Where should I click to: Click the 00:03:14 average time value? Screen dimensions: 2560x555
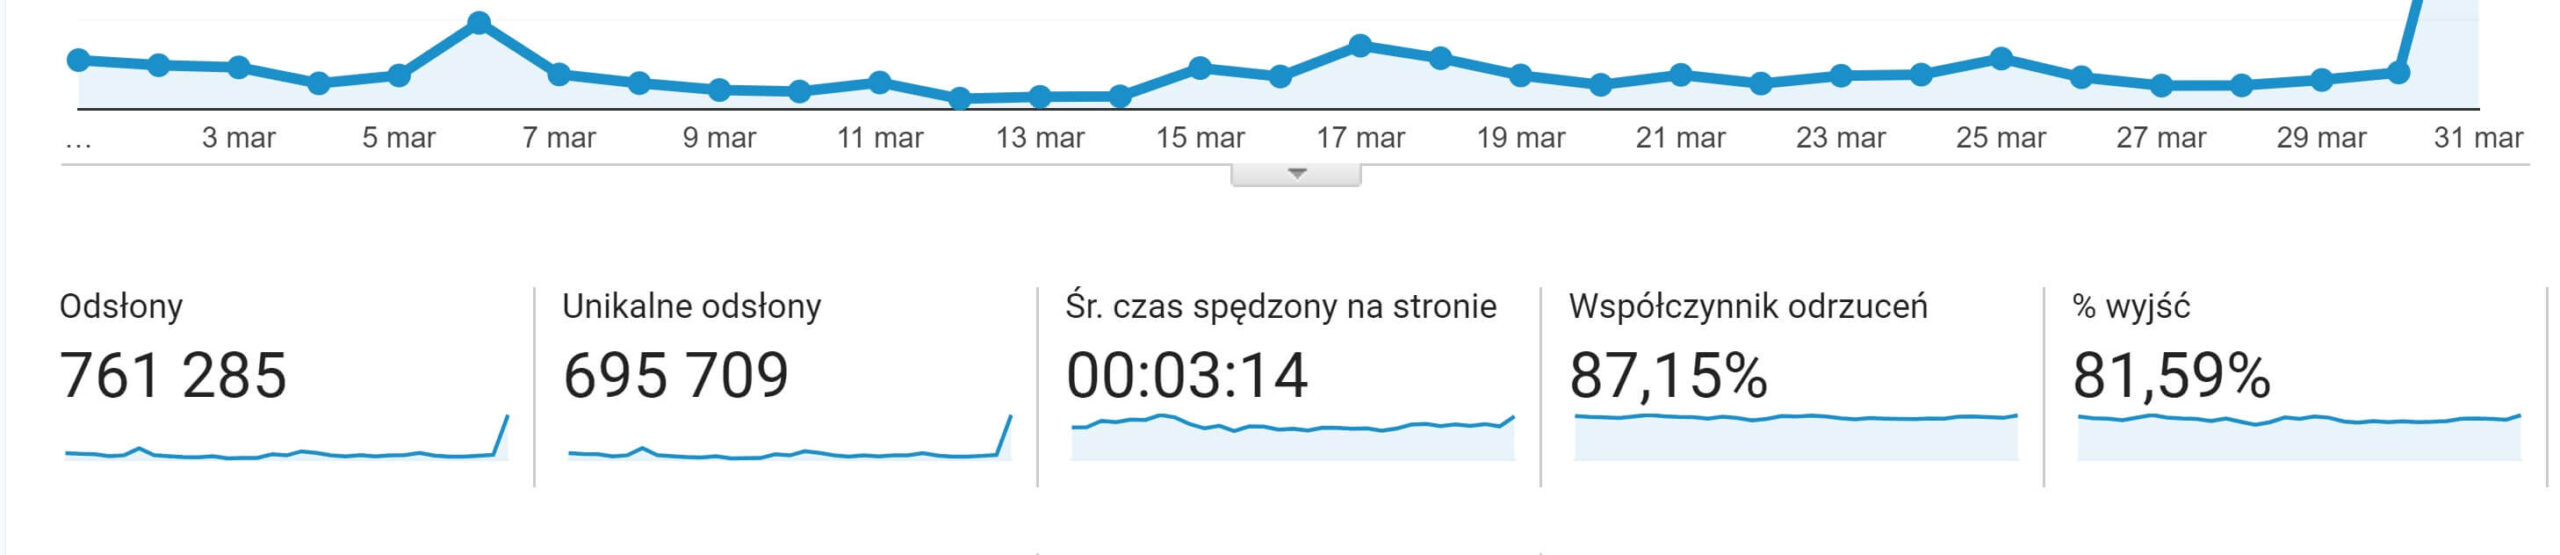click(1187, 376)
